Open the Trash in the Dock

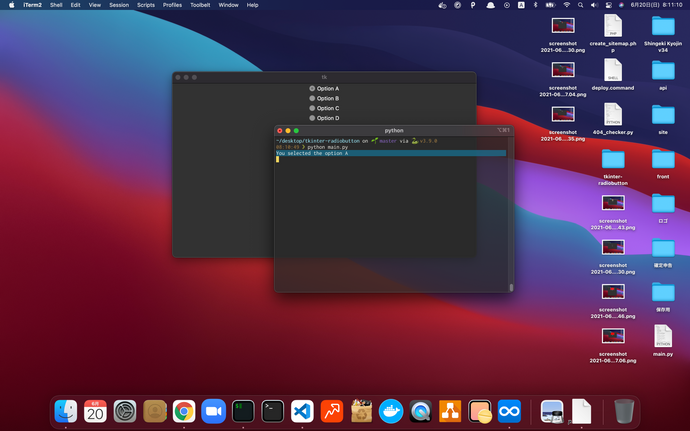[624, 410]
